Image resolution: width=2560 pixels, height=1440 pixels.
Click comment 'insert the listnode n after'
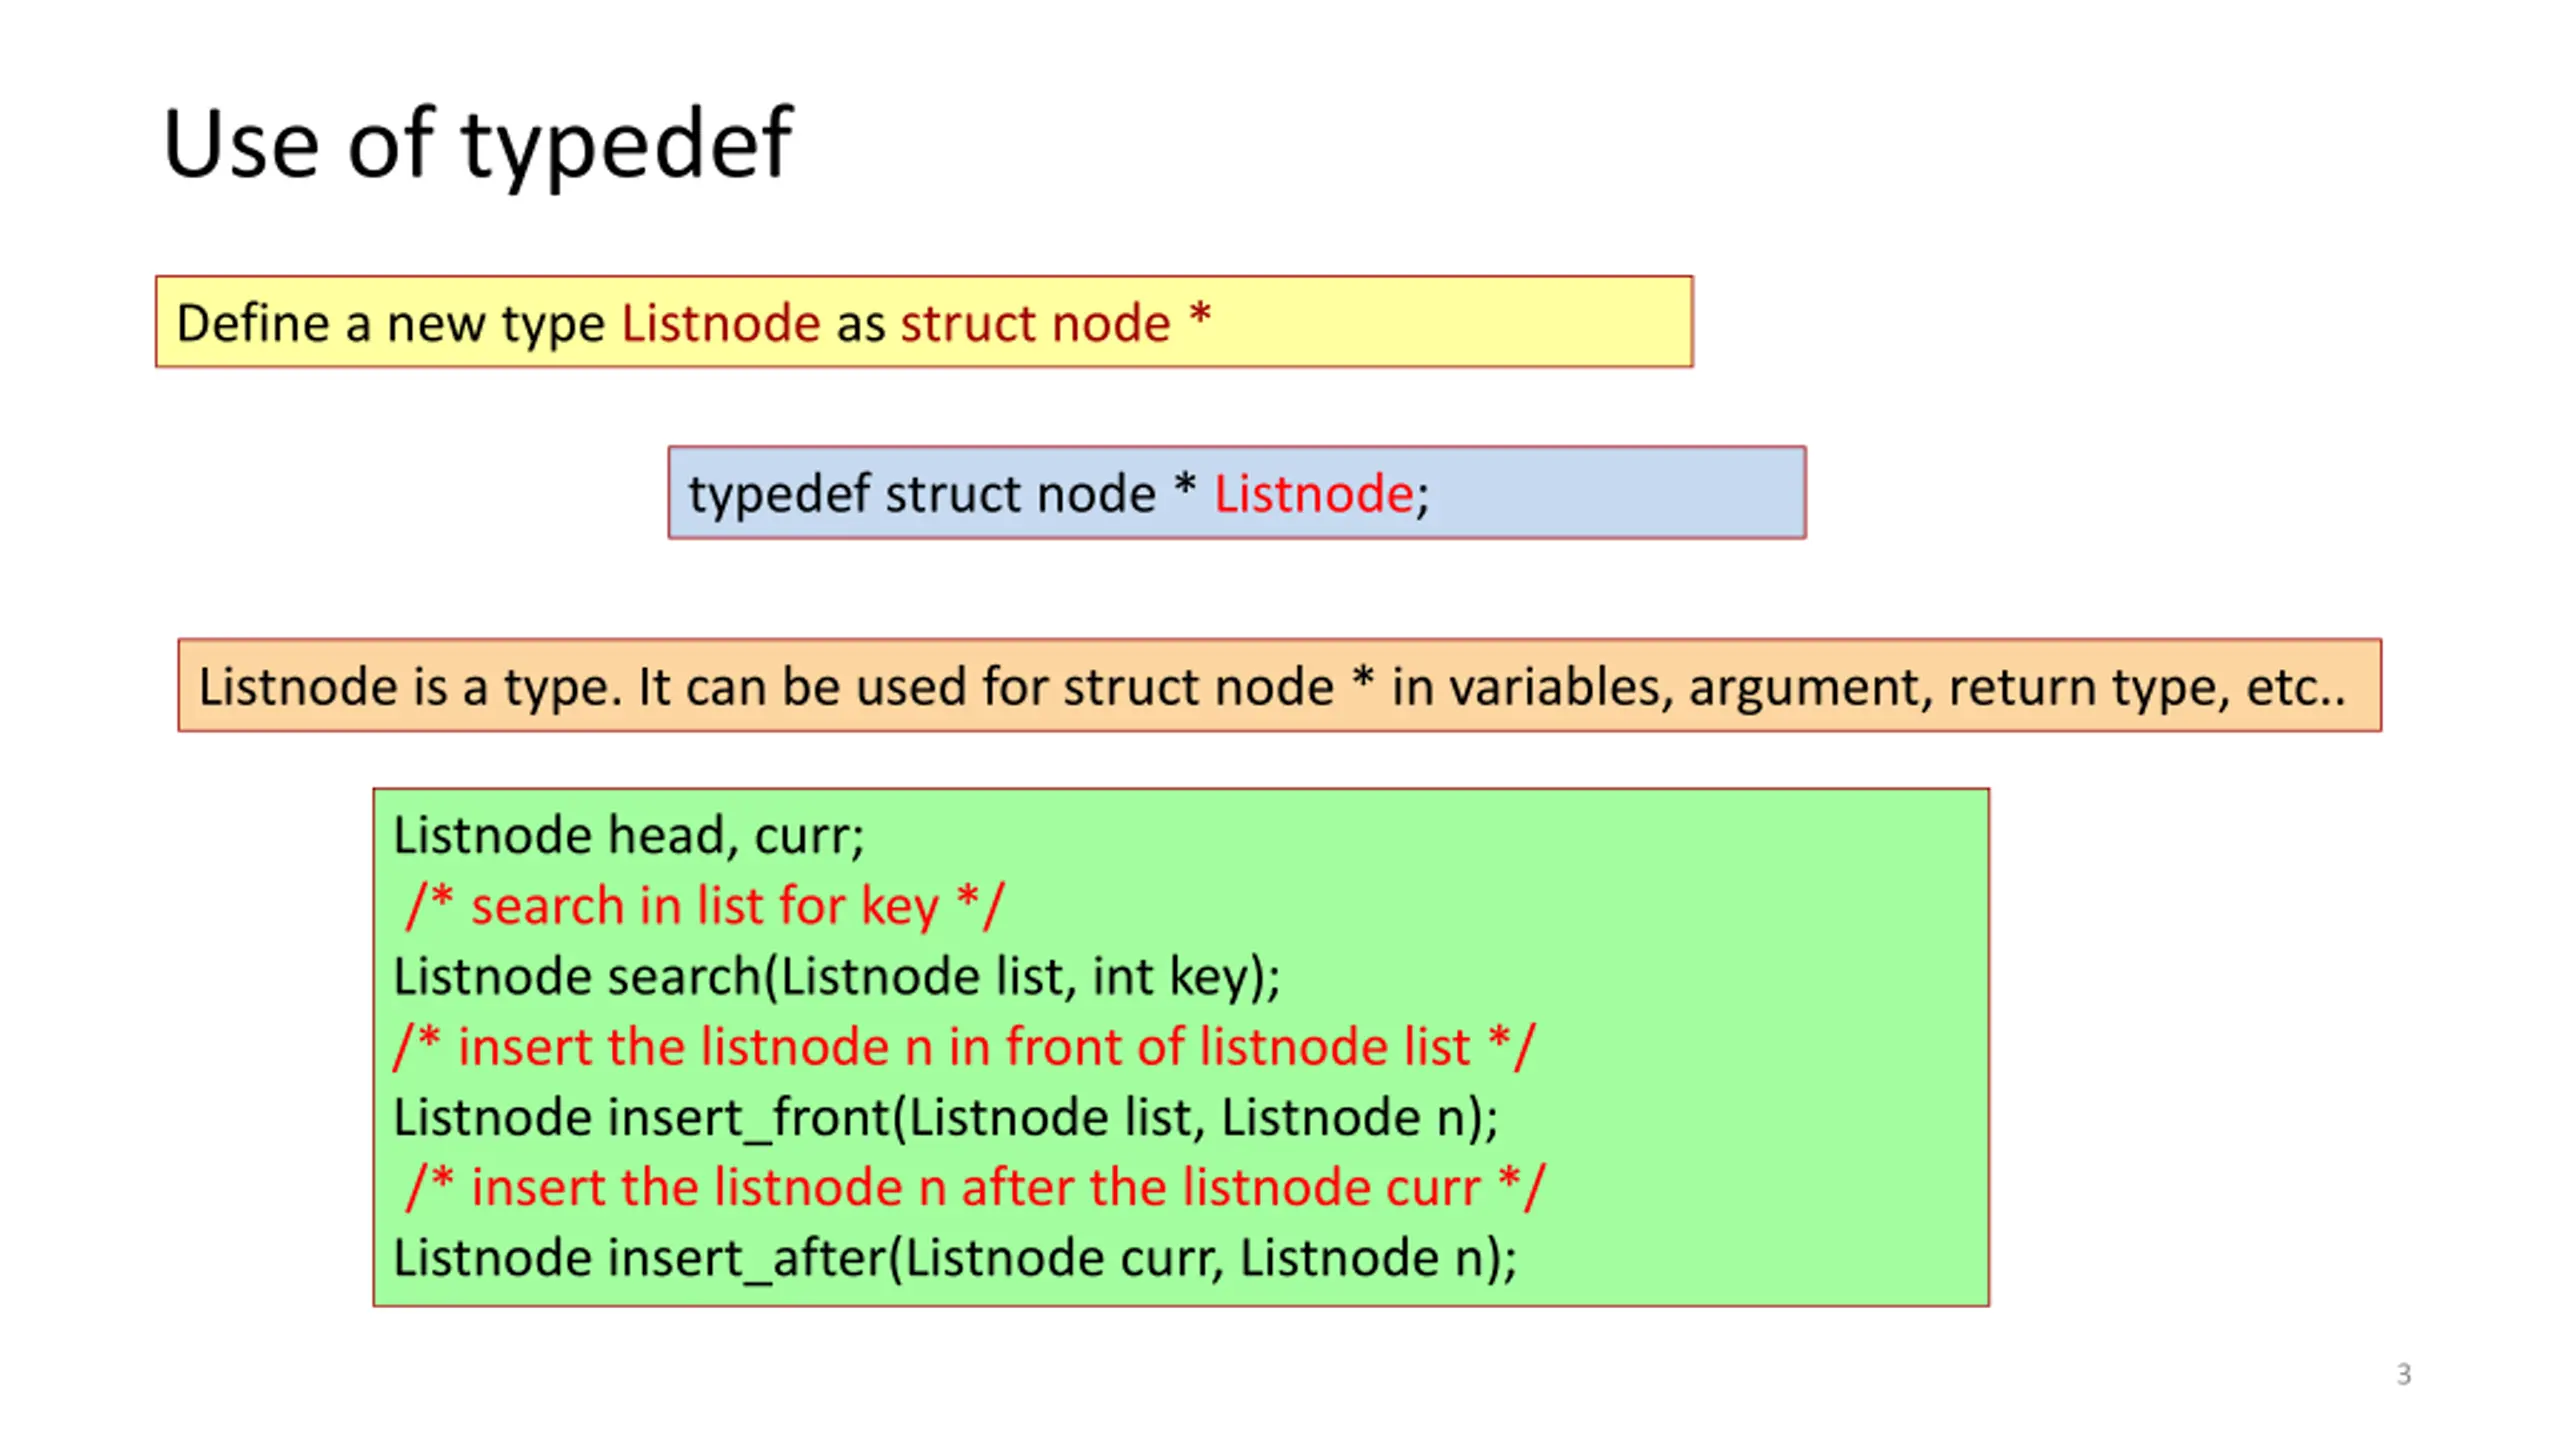[x=976, y=1188]
